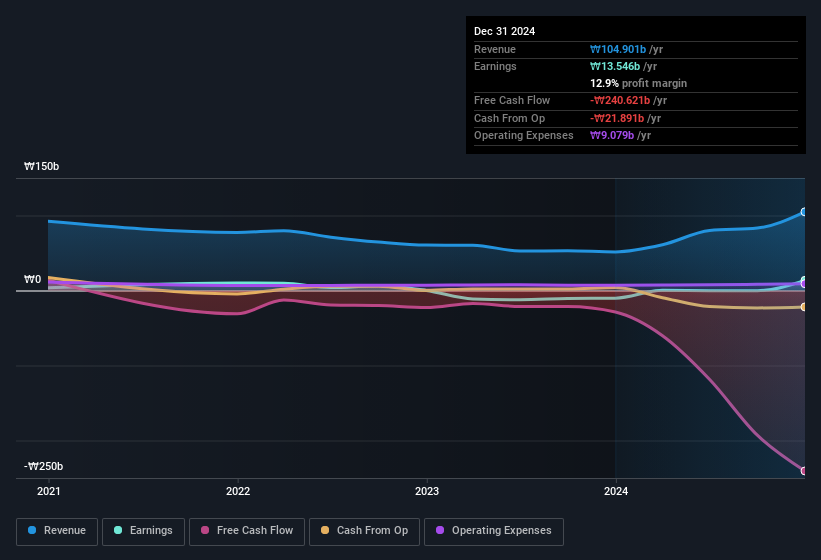Click the Operating Expenses end data point
Screen dimensions: 821x560
(804, 284)
